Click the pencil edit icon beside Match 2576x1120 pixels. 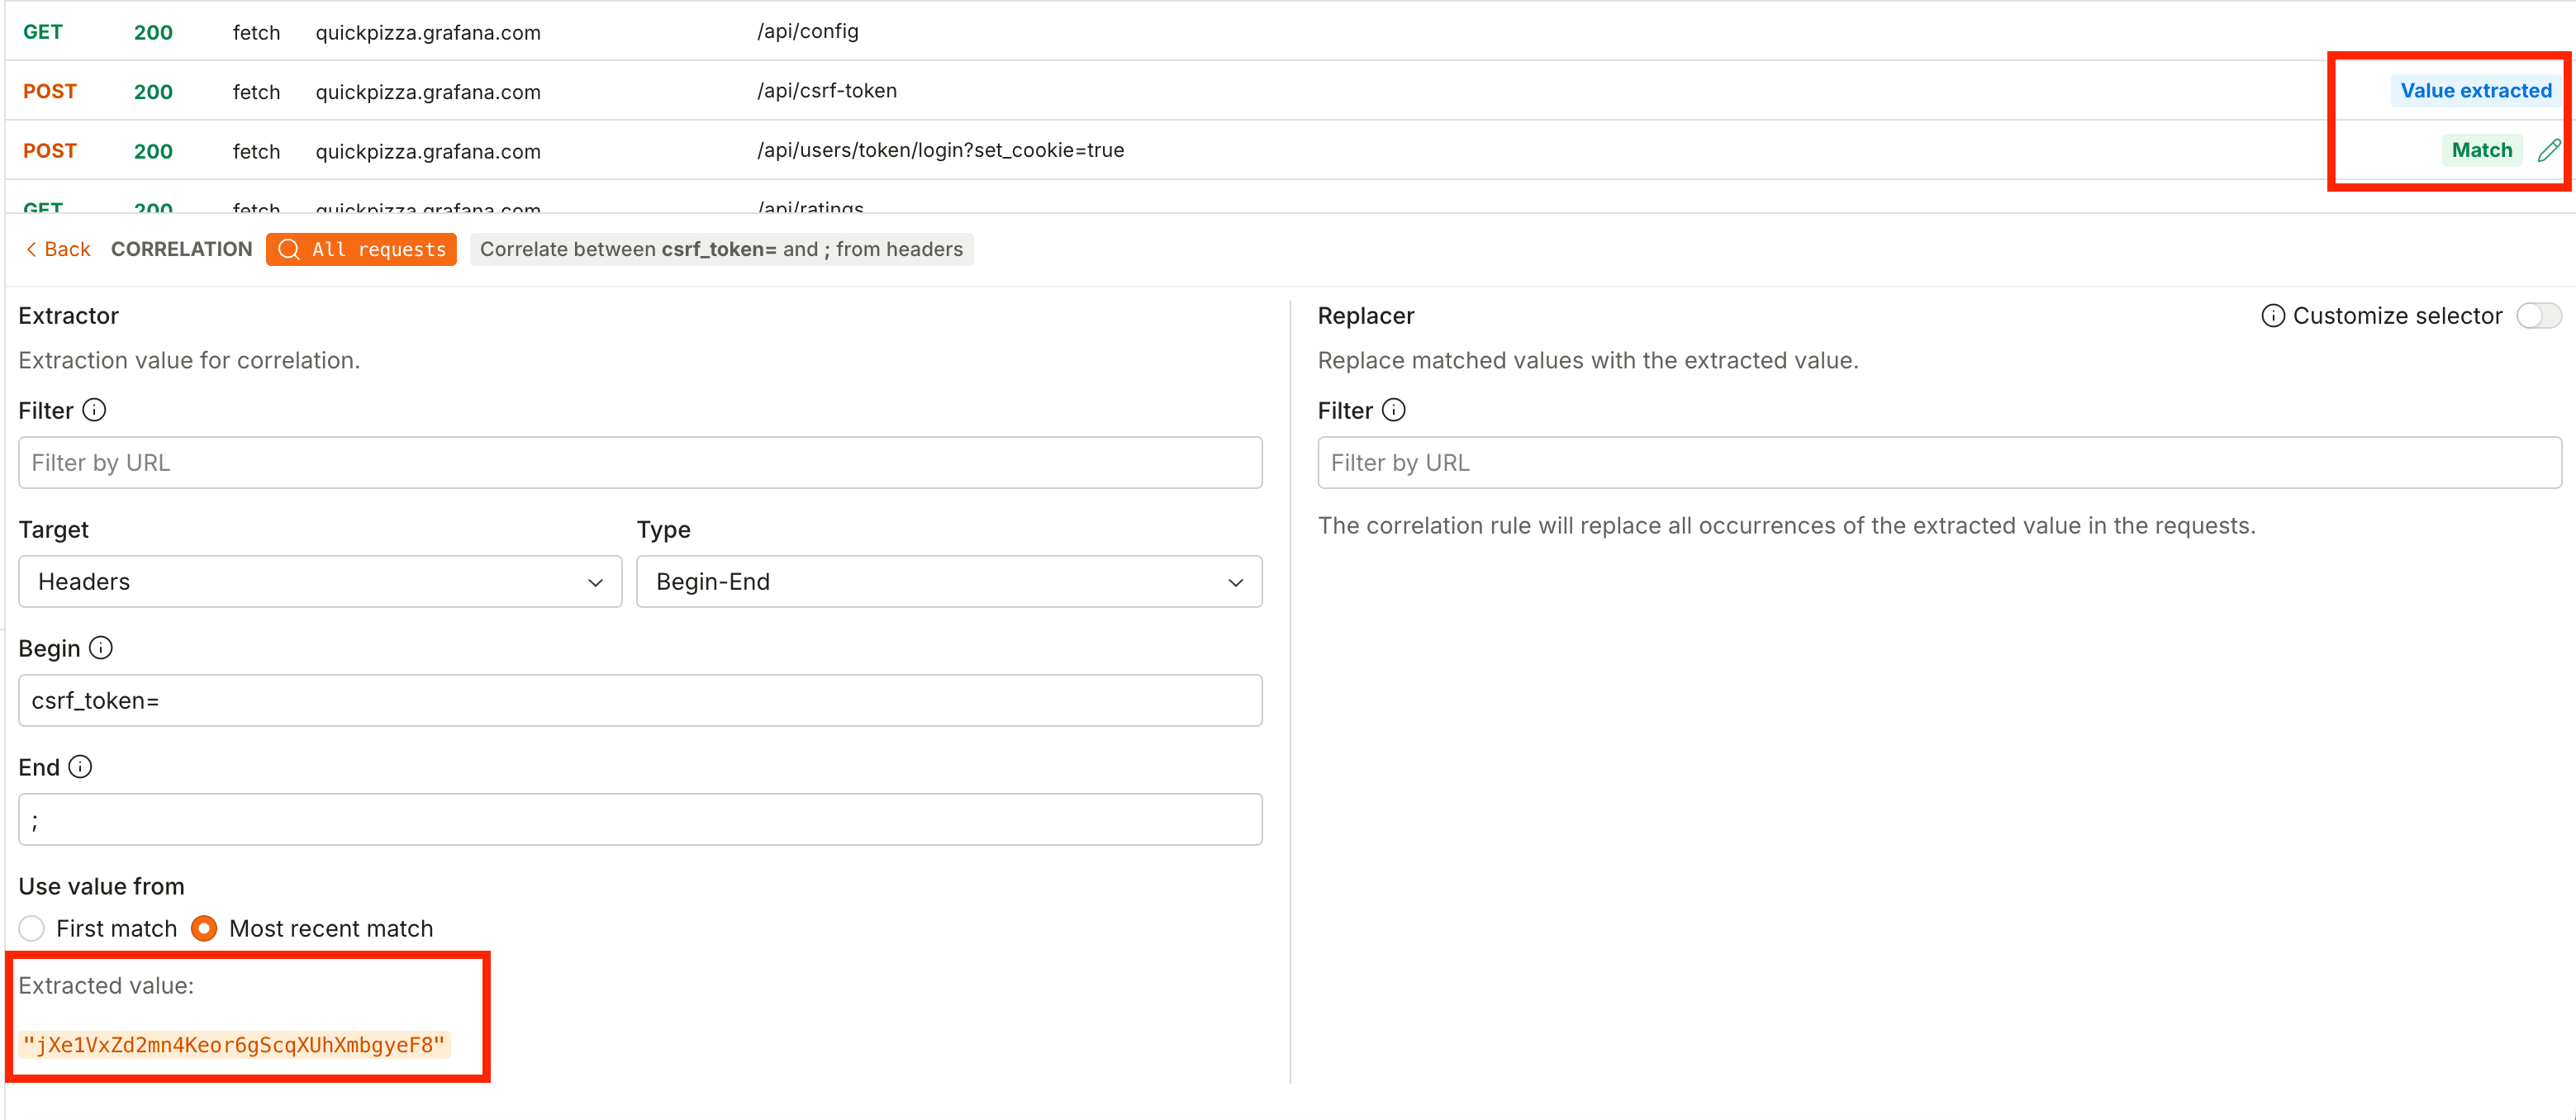pyautogui.click(x=2549, y=150)
